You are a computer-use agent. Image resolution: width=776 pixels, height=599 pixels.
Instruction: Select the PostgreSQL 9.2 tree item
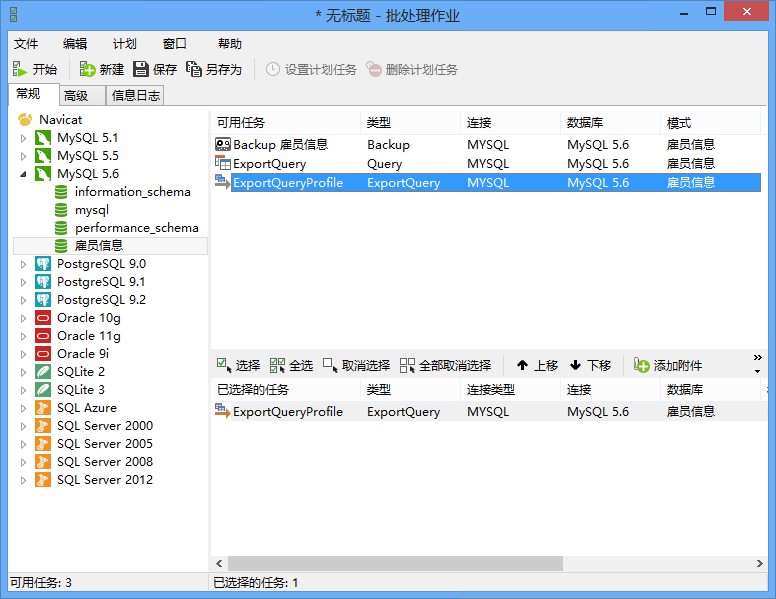tap(101, 300)
